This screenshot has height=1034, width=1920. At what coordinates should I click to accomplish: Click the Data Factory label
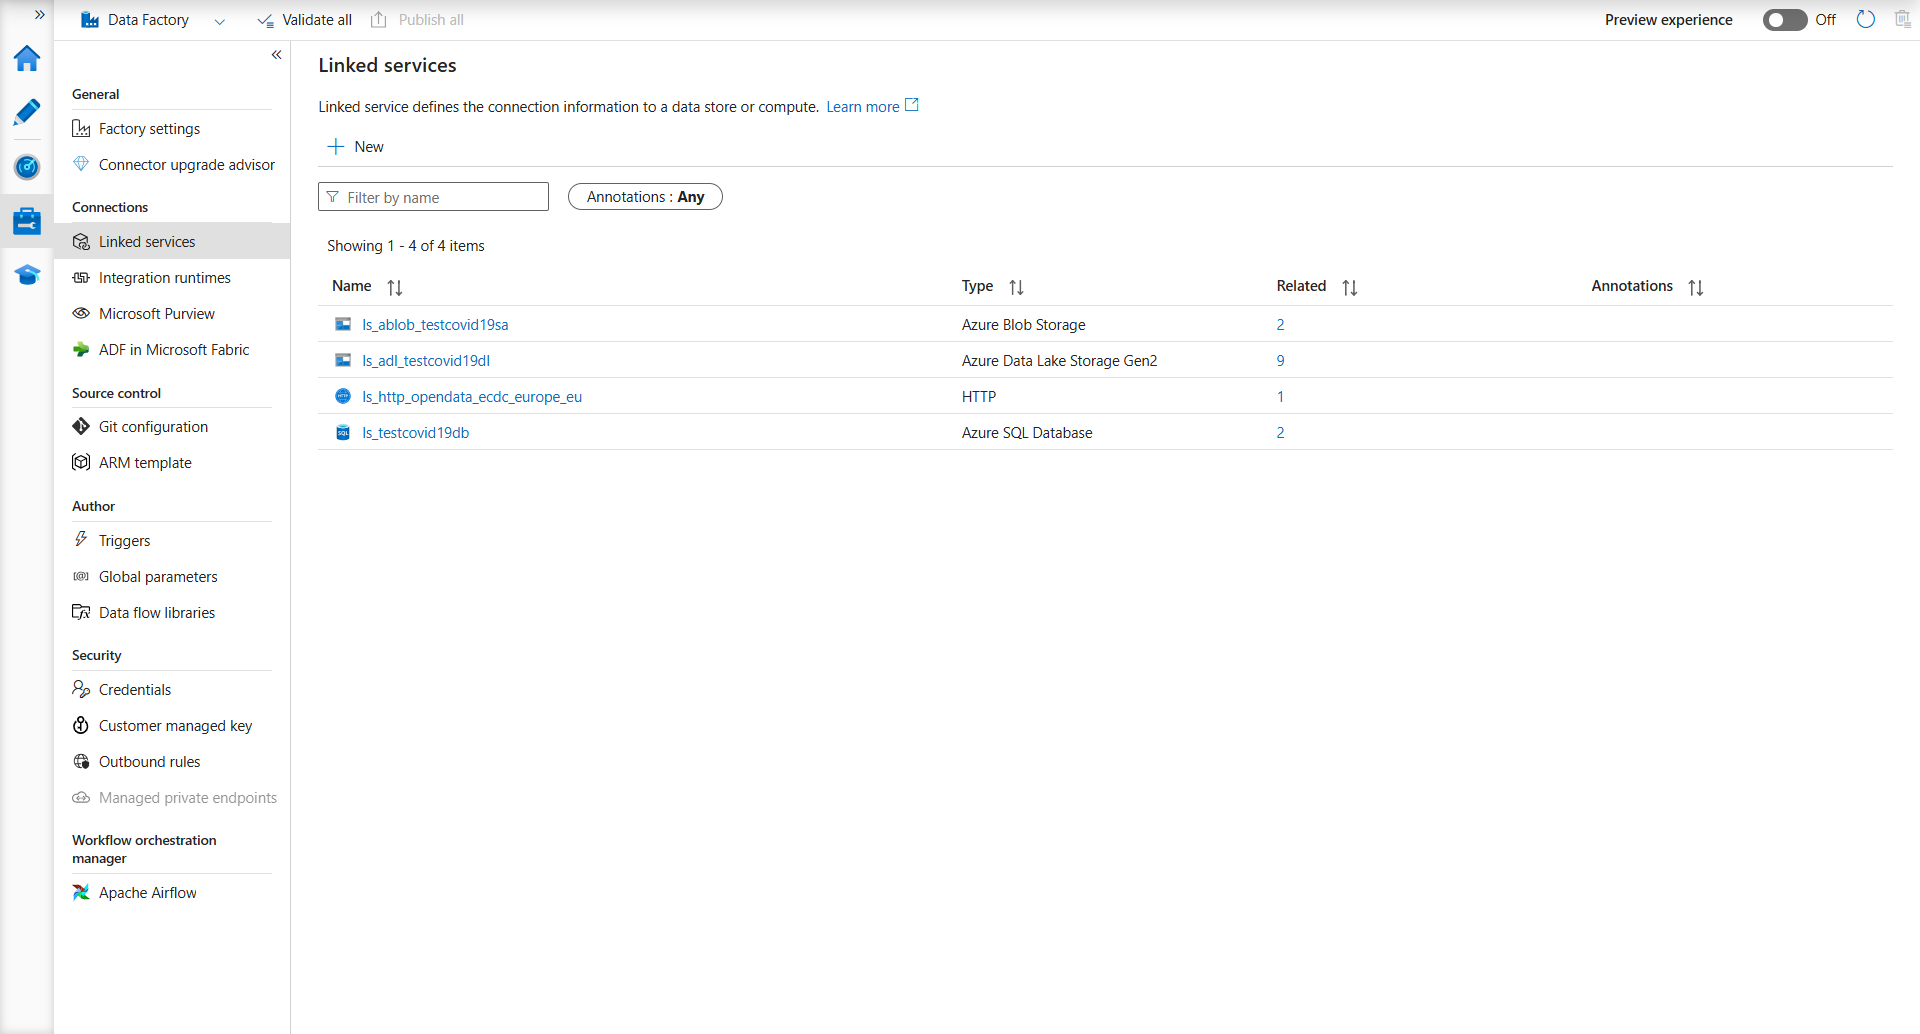[x=148, y=20]
